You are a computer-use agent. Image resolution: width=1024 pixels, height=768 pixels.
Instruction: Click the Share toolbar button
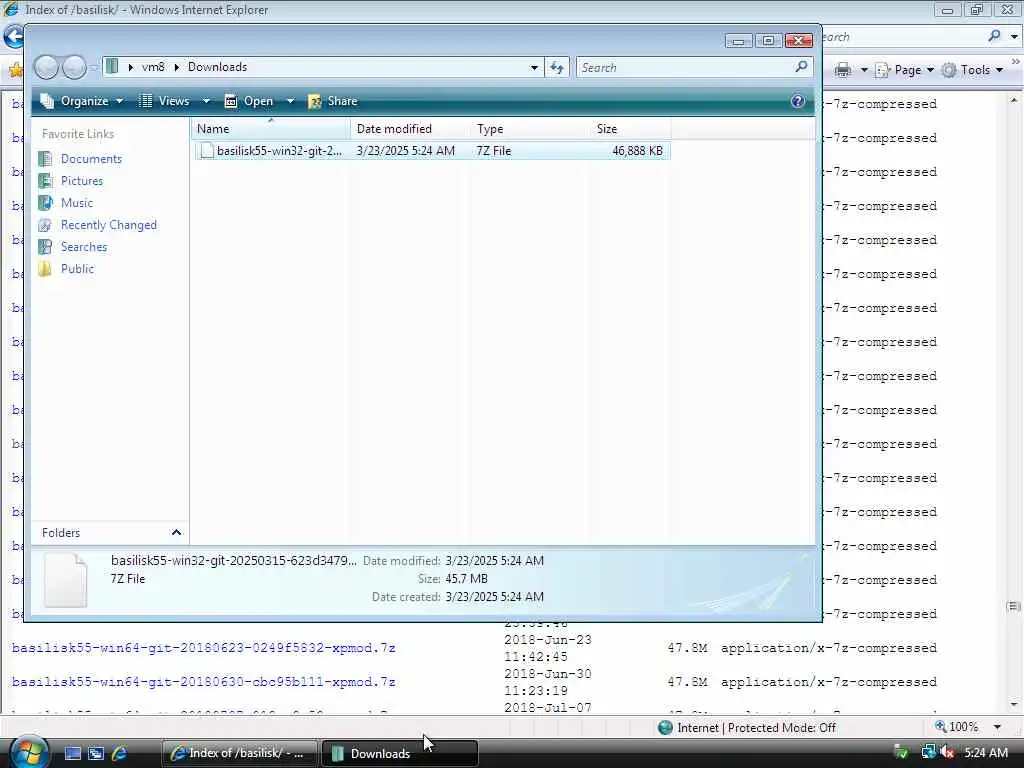(x=333, y=101)
